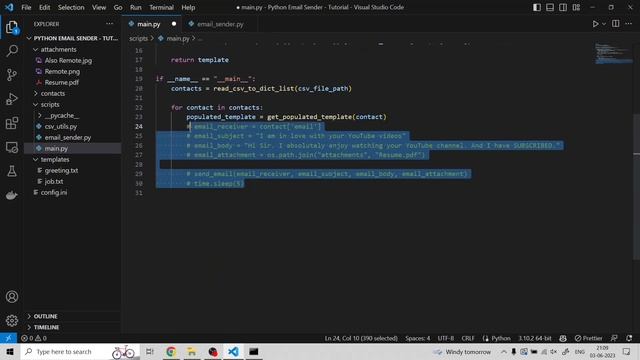Click the feedback icon in status bar
The image size is (640, 360).
click(x=614, y=338)
